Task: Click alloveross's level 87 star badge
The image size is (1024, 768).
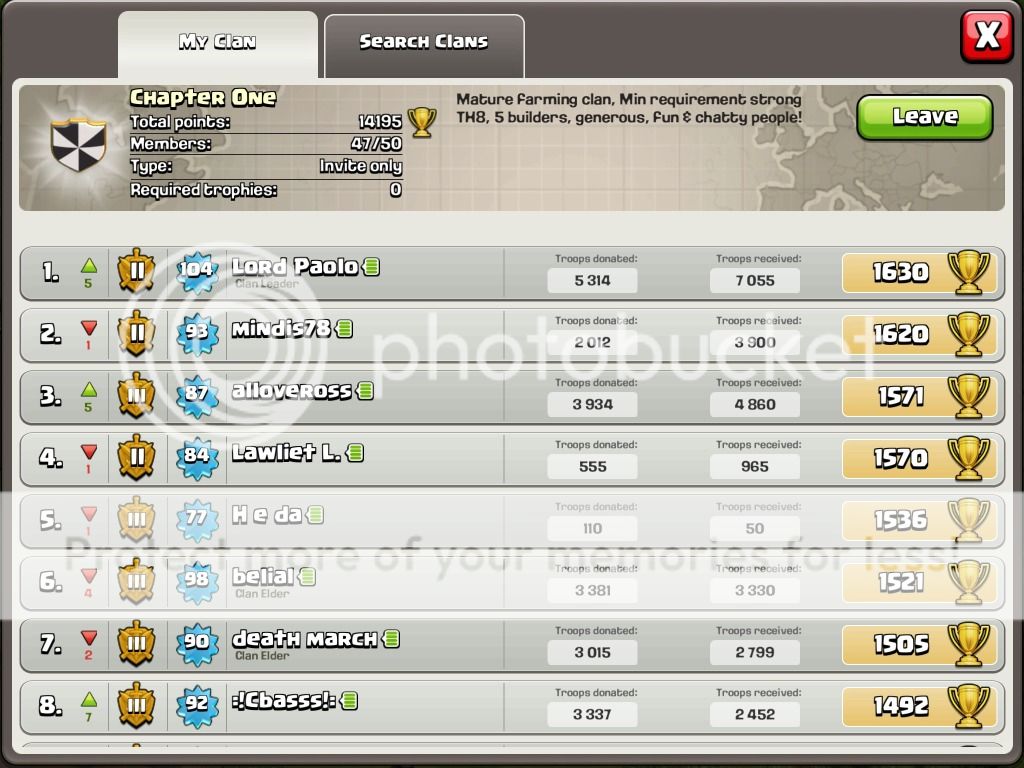Action: coord(197,394)
